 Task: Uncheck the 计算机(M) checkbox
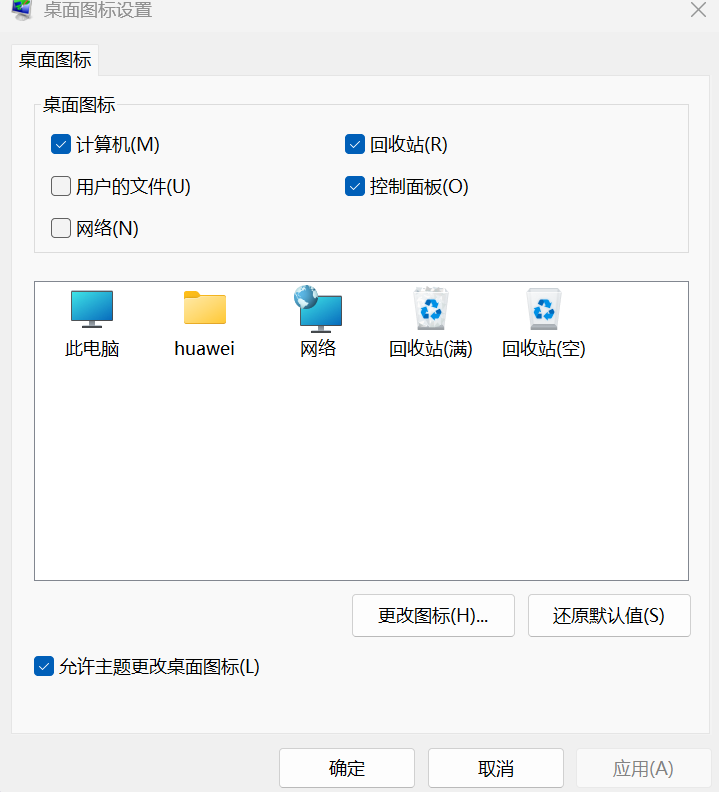[x=61, y=144]
